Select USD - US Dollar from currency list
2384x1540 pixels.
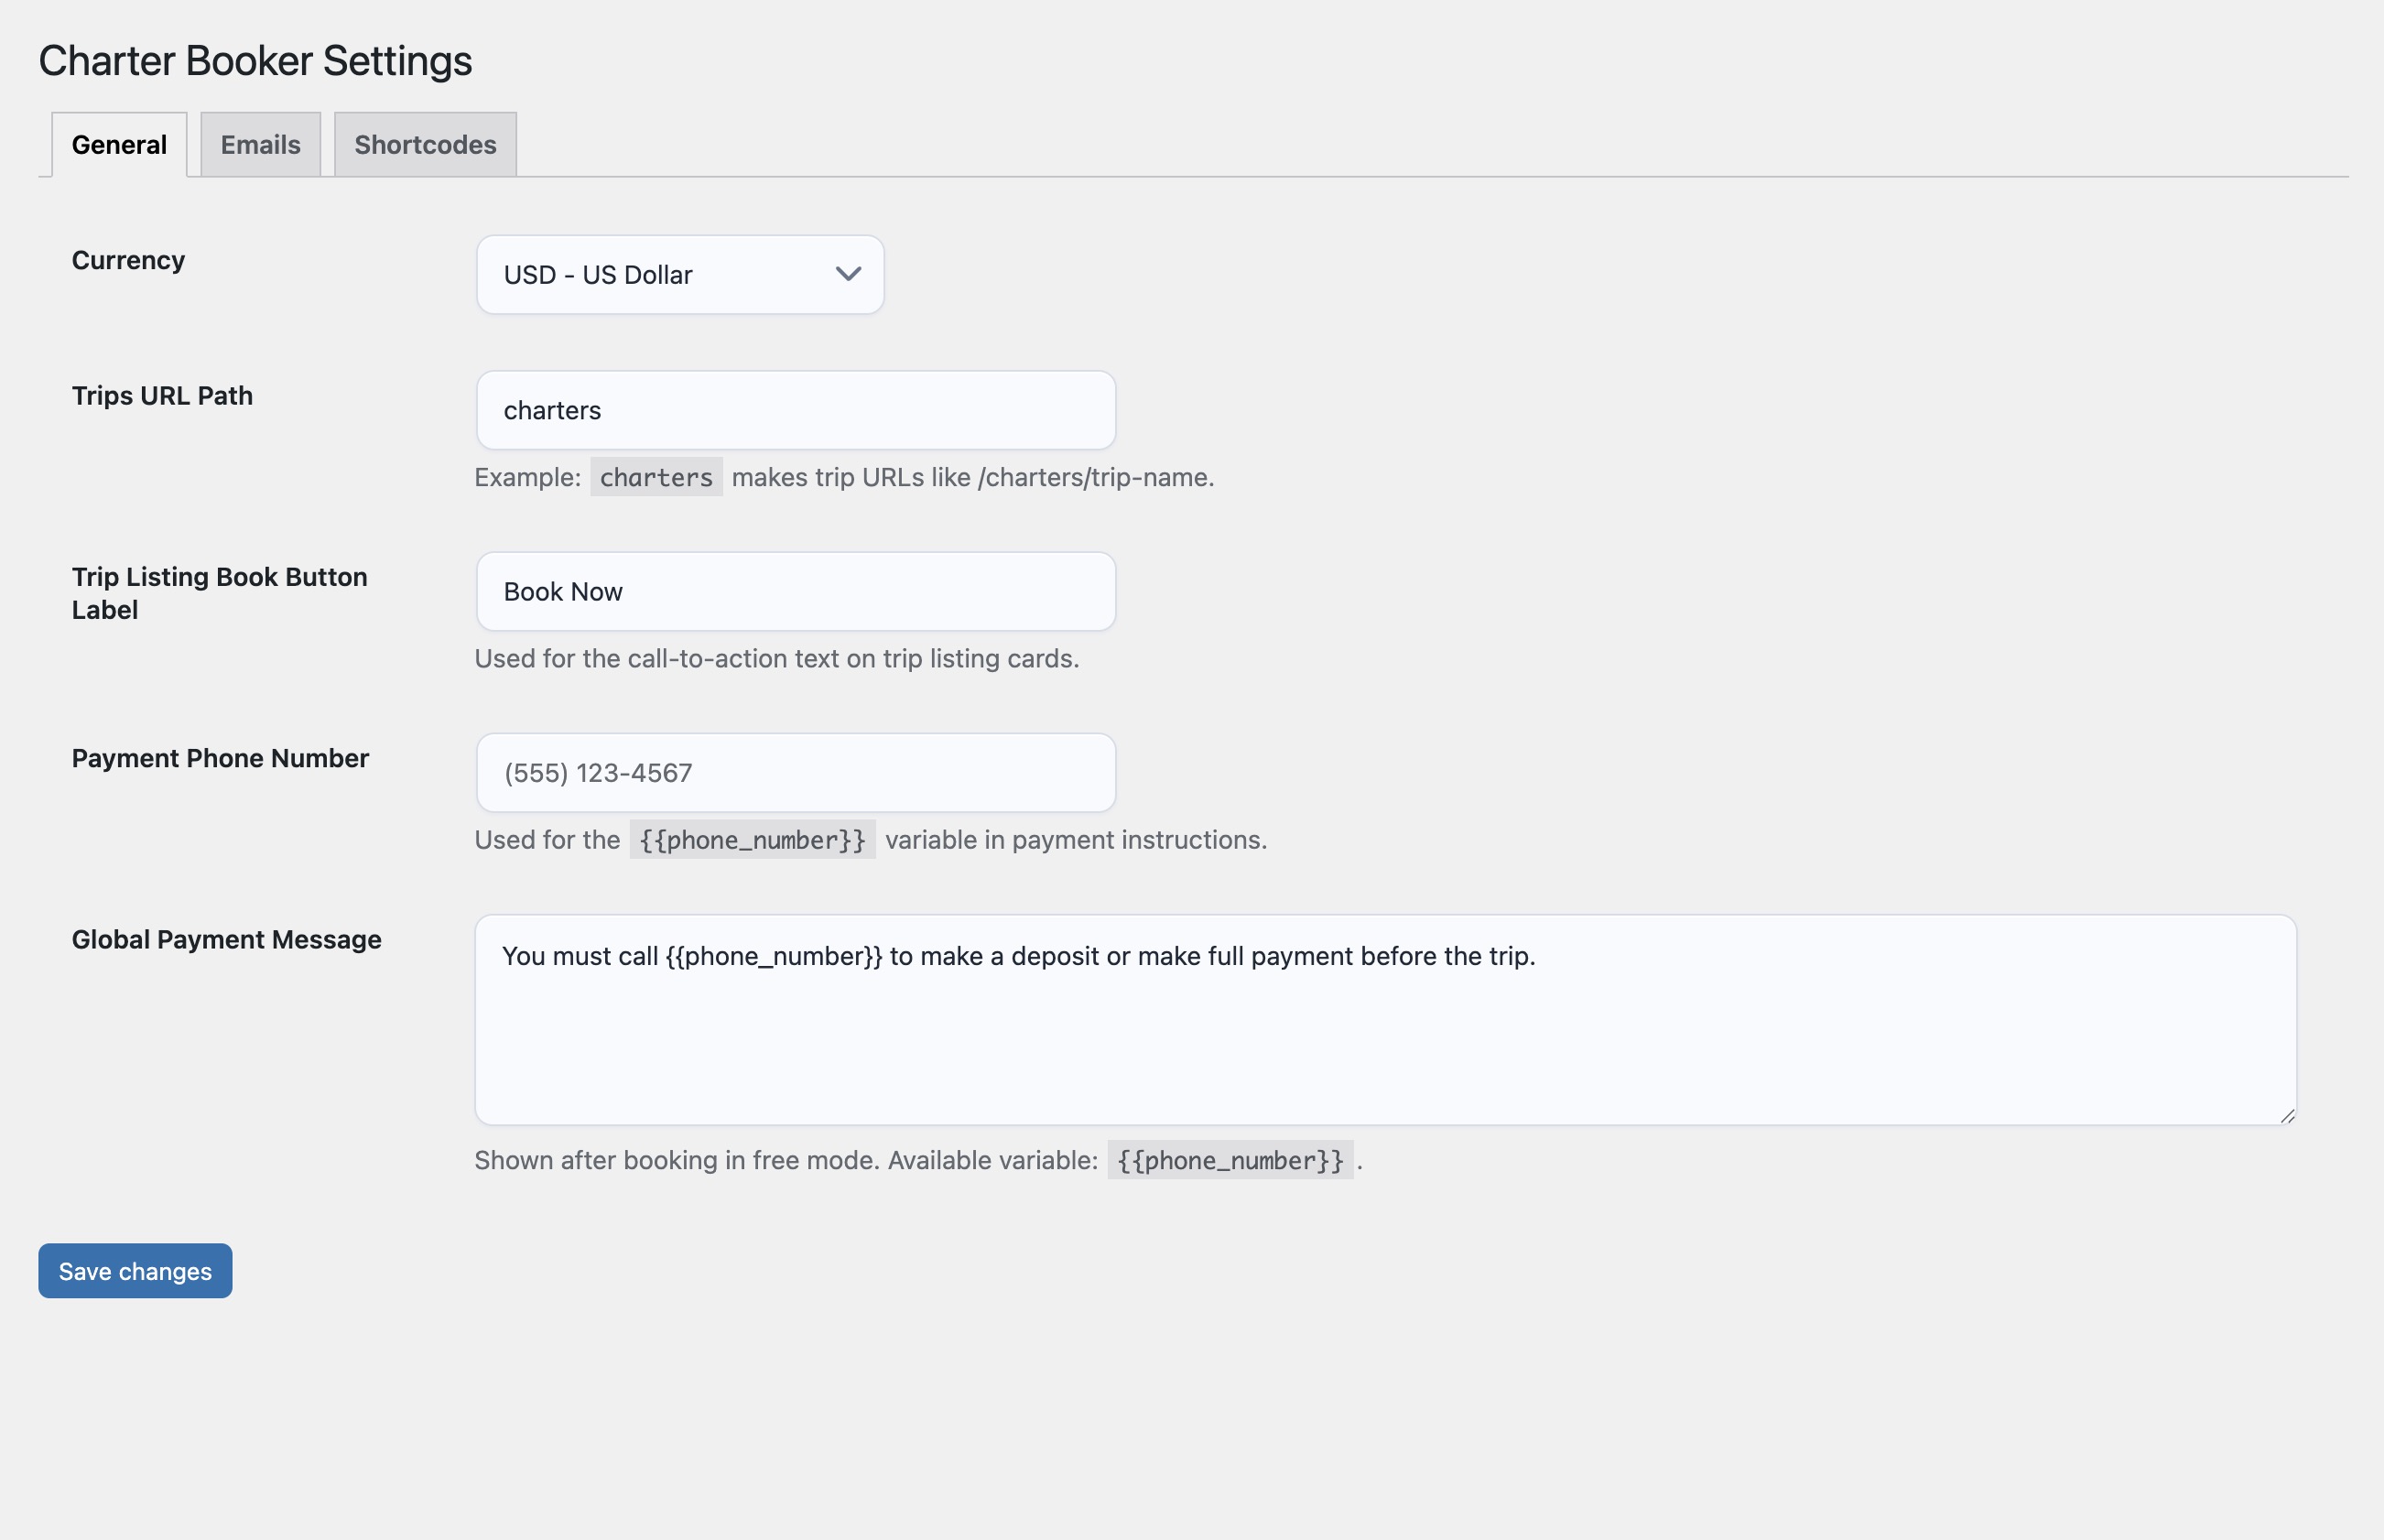click(x=679, y=274)
